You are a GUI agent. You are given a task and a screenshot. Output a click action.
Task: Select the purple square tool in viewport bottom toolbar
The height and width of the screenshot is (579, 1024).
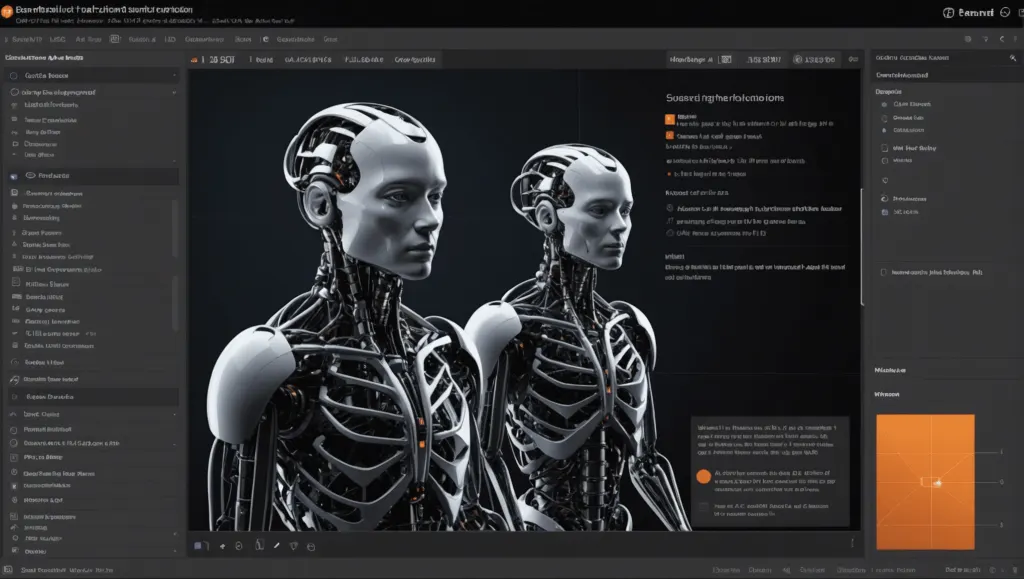pos(199,546)
